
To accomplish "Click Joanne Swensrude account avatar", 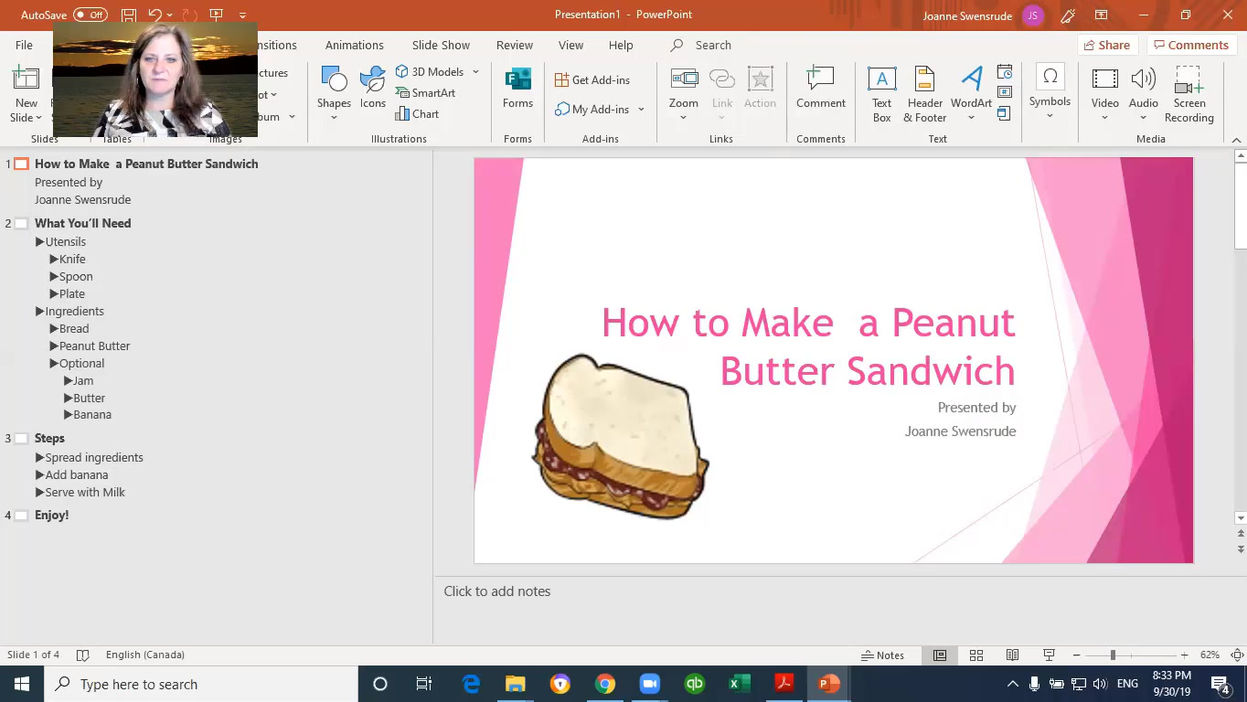I will 1033,15.
